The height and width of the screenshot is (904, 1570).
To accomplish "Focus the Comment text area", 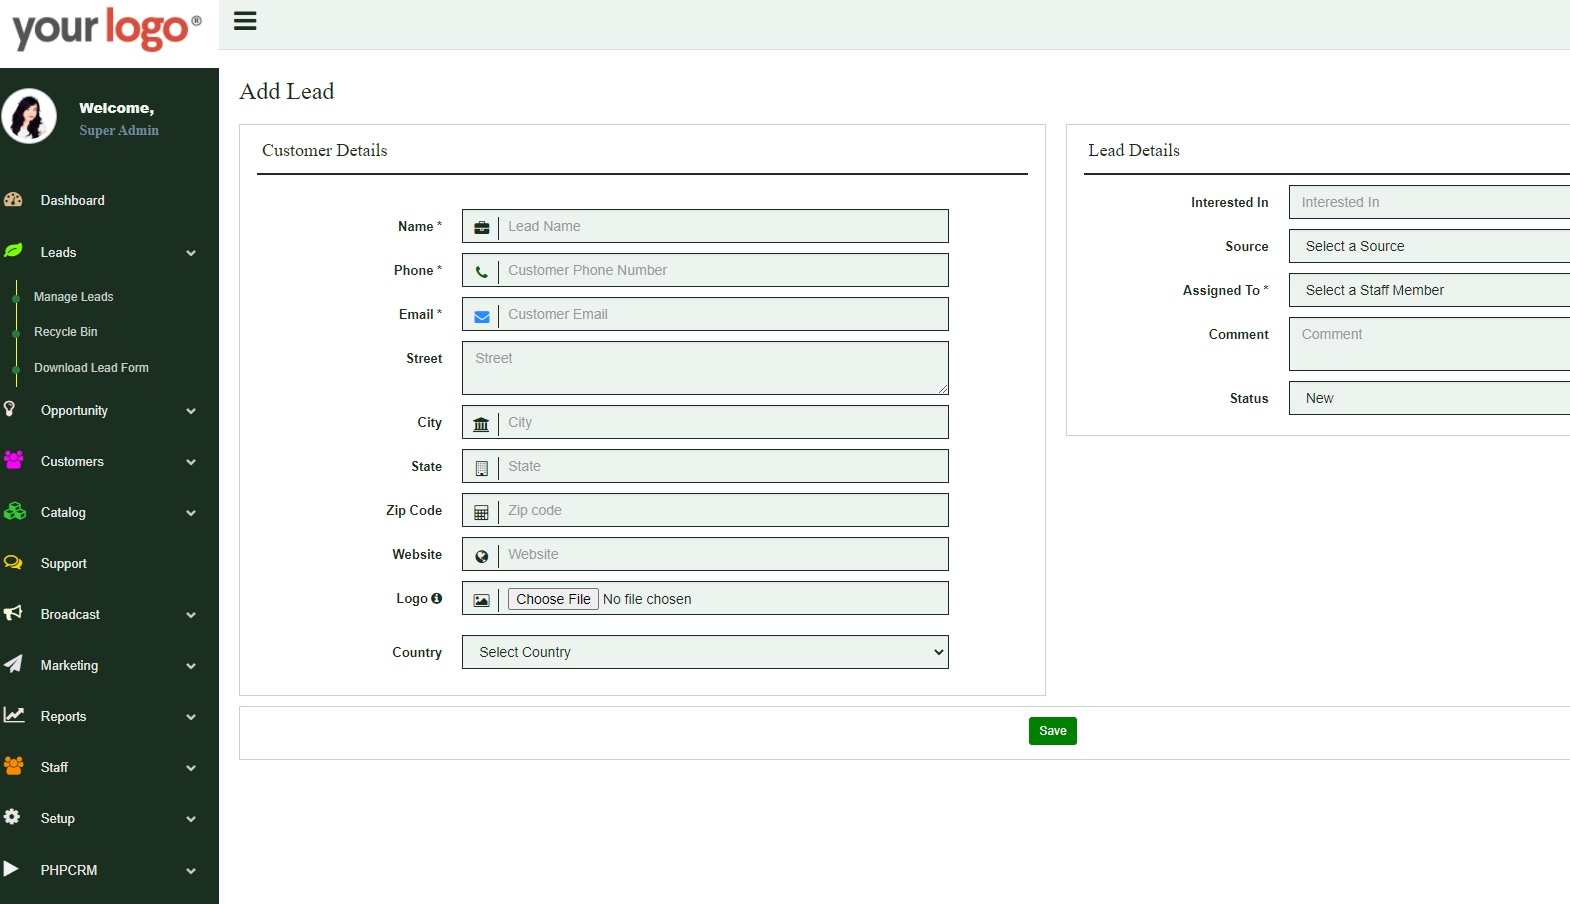I will (x=1429, y=344).
